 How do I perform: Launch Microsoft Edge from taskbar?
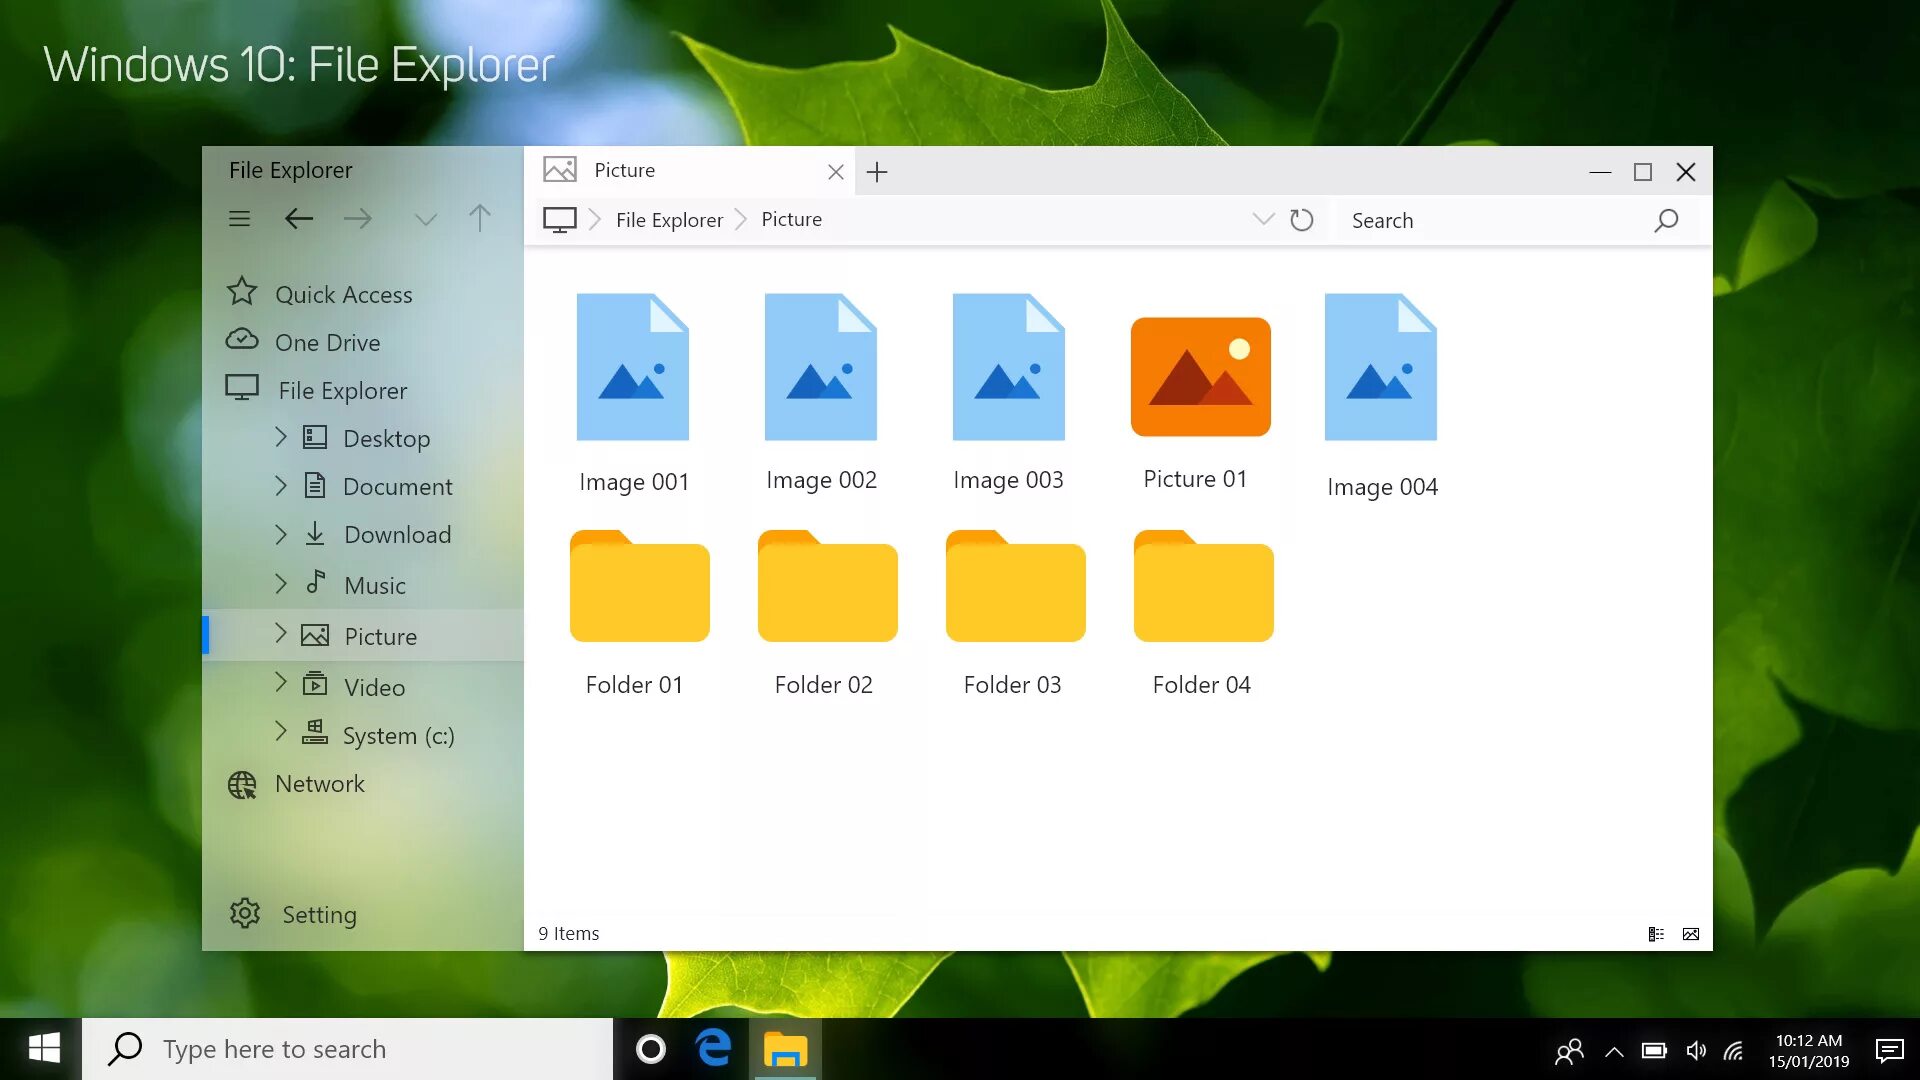(714, 1048)
